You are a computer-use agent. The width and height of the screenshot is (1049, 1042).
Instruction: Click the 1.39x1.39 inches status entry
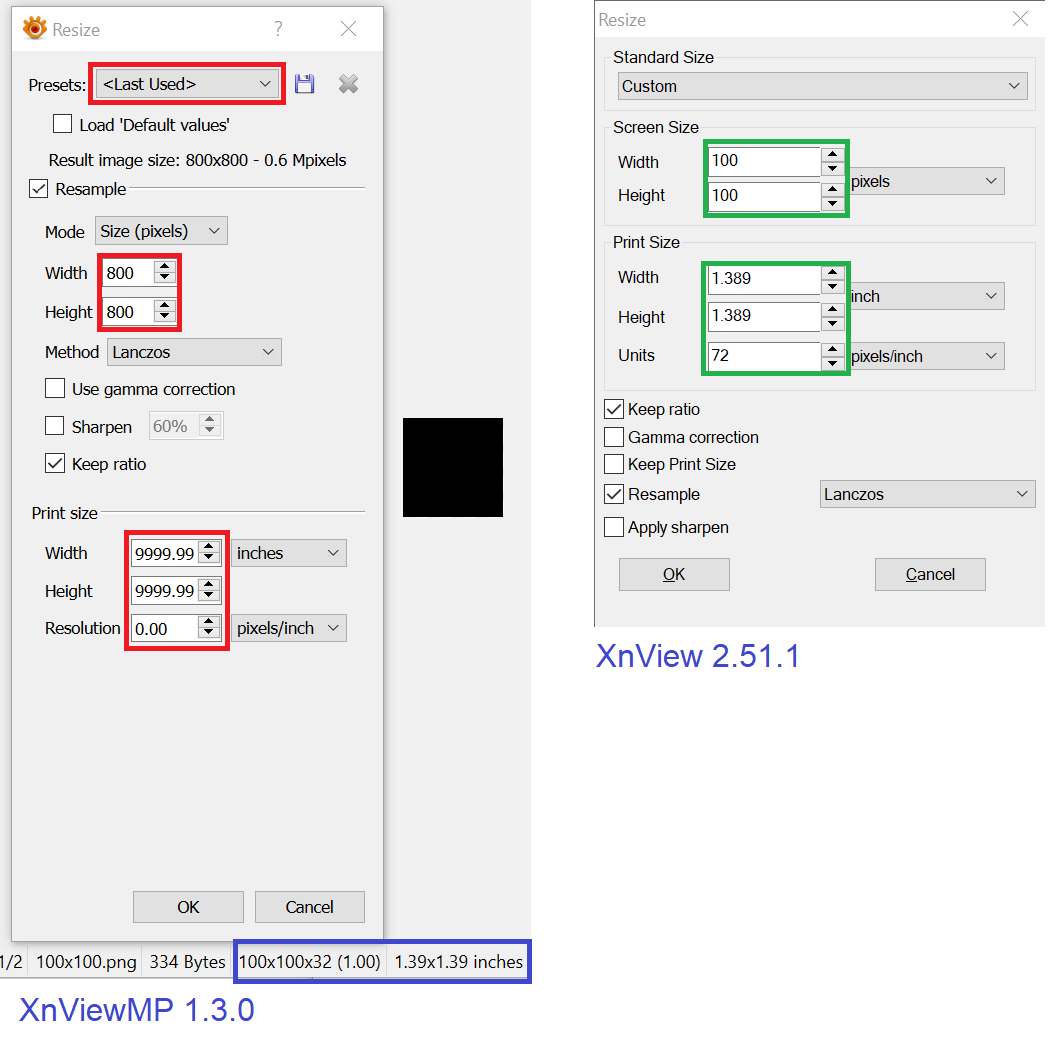point(458,962)
